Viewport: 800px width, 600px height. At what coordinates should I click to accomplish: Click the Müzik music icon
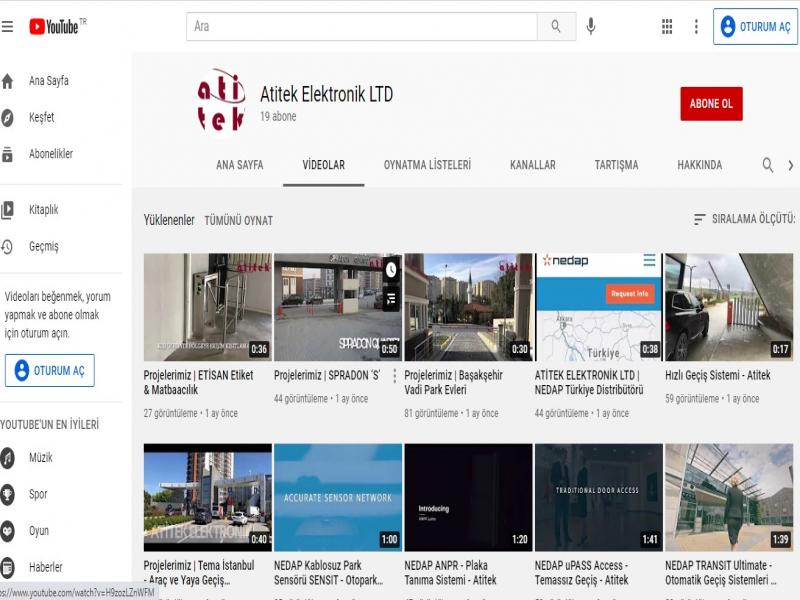pos(7,458)
